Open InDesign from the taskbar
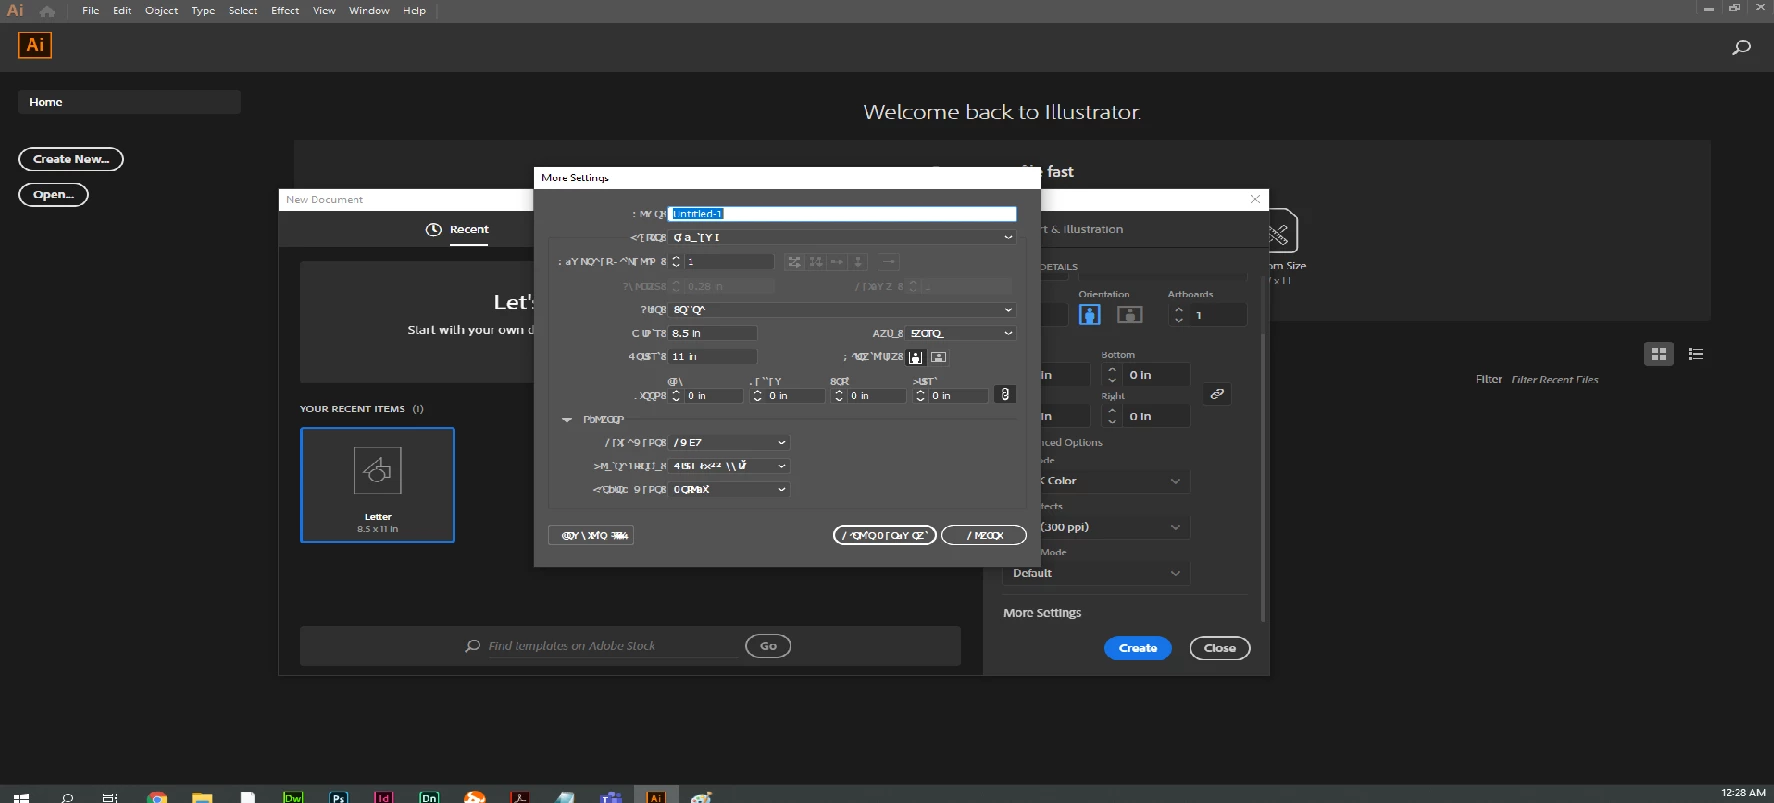 384,796
